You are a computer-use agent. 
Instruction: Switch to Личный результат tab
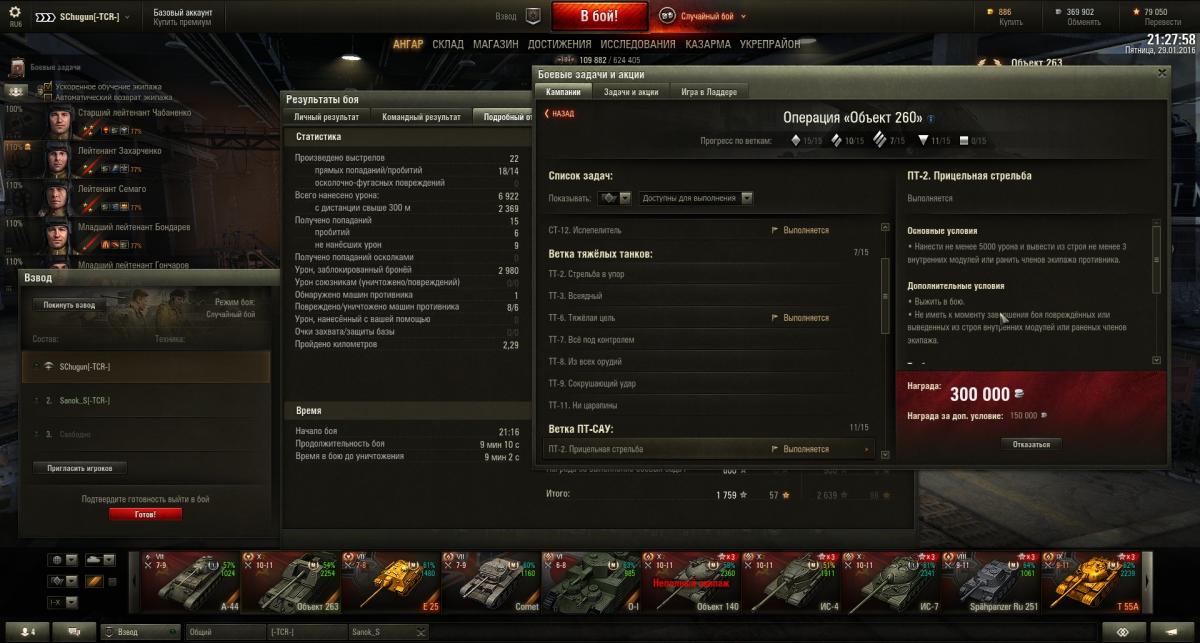point(327,117)
